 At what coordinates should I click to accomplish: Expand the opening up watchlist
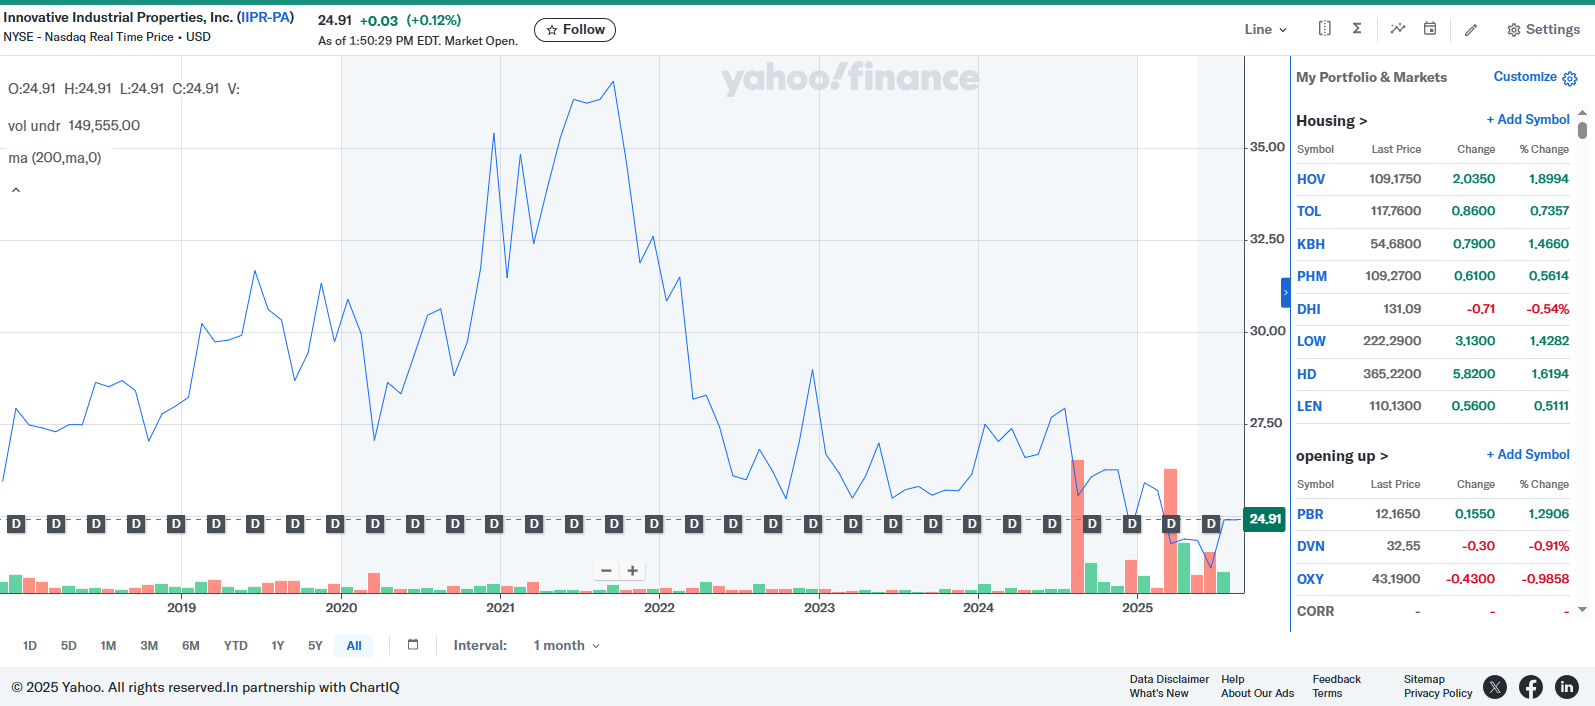(1342, 456)
